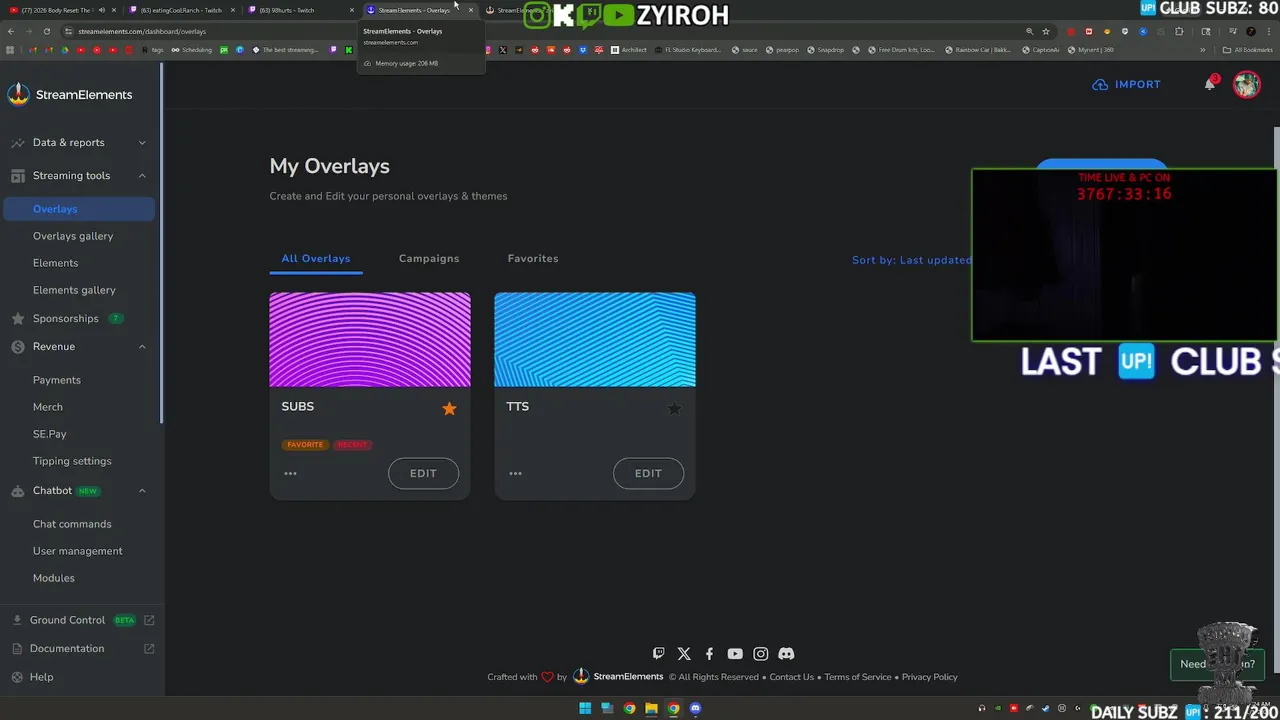The width and height of the screenshot is (1280, 720).
Task: Switch to the All Overlays tab
Action: click(316, 258)
